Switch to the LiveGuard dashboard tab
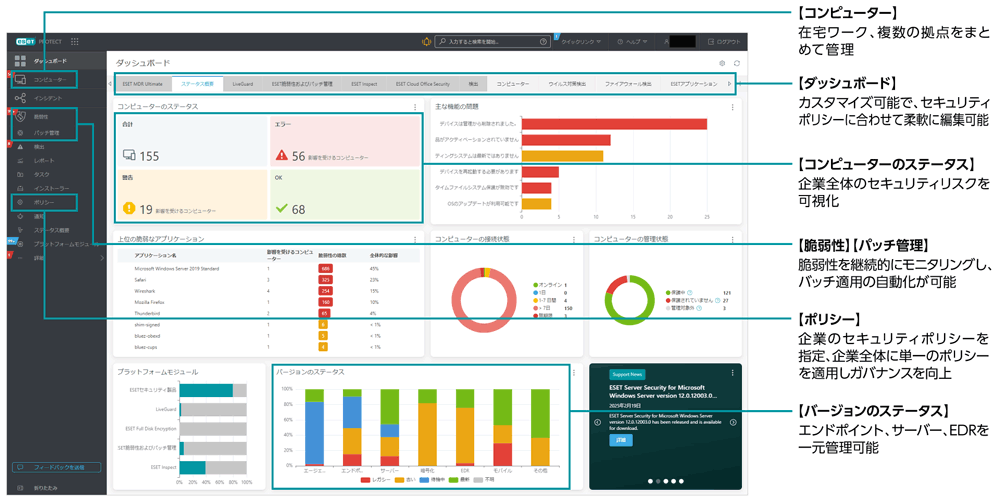The image size is (1000, 502). 242,84
